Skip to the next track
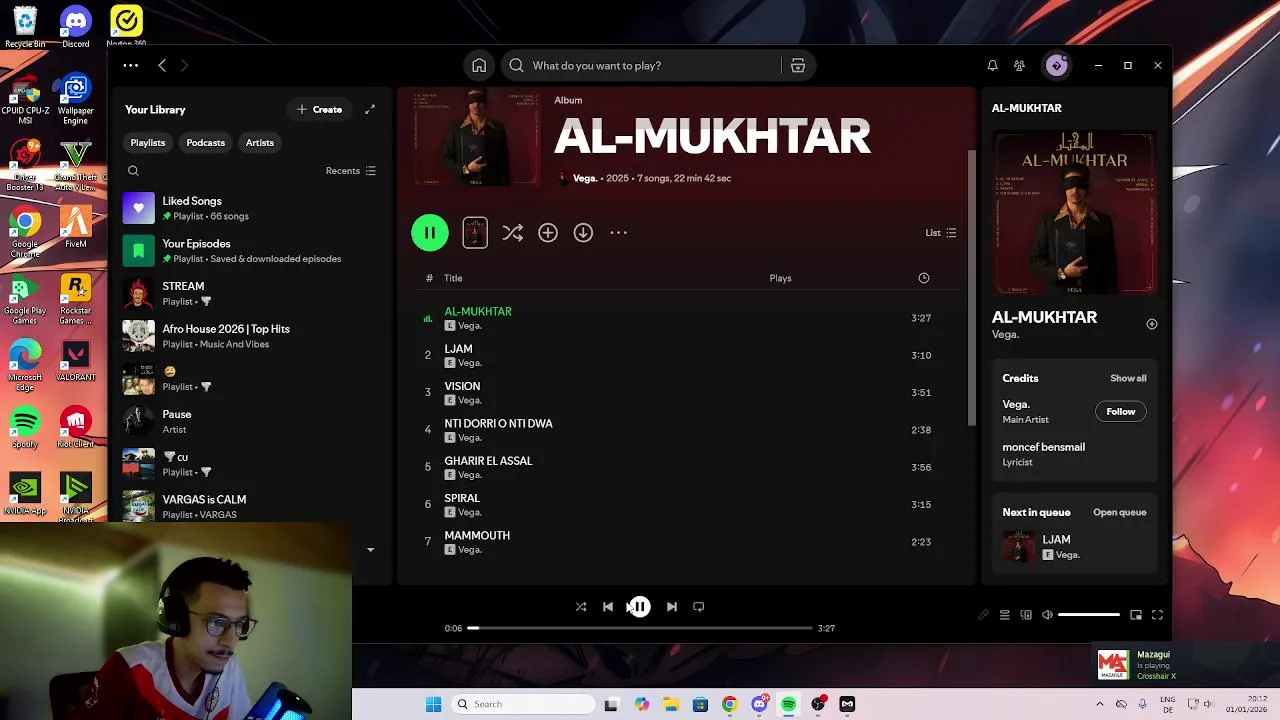The width and height of the screenshot is (1280, 720). (x=672, y=606)
